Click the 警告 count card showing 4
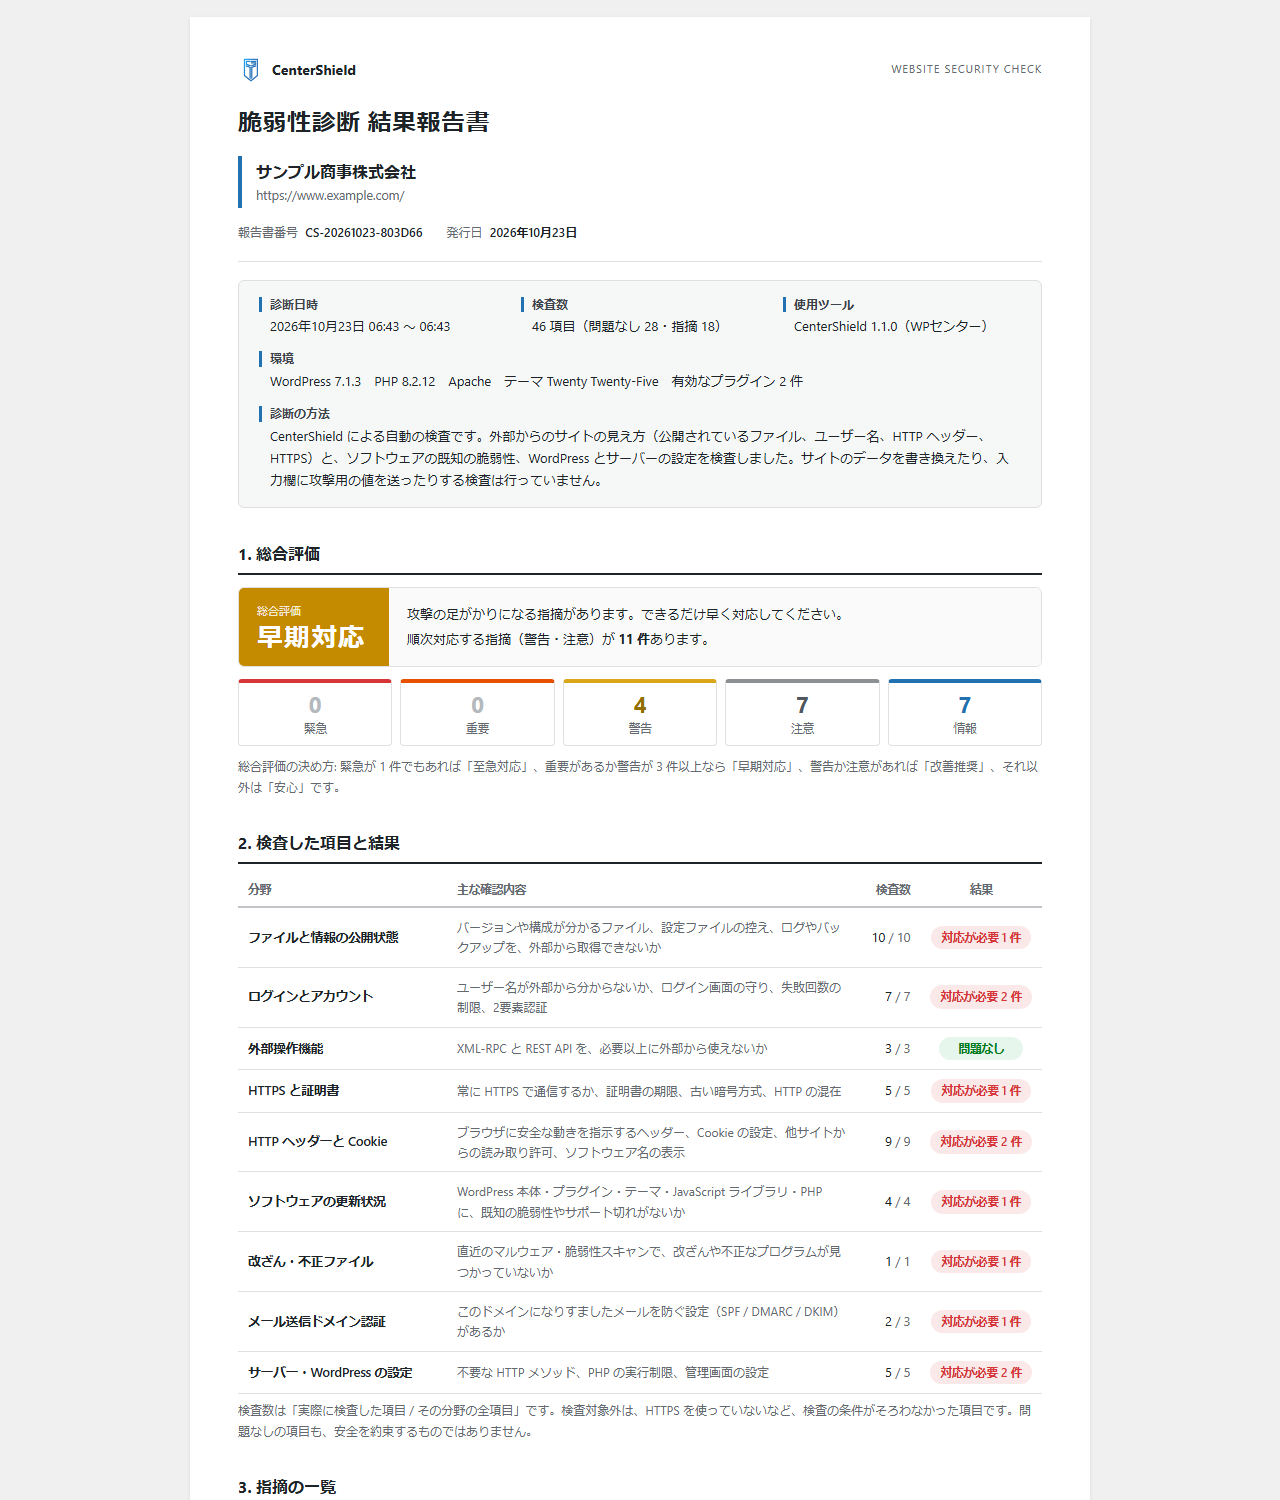The width and height of the screenshot is (1280, 1500). [x=640, y=713]
